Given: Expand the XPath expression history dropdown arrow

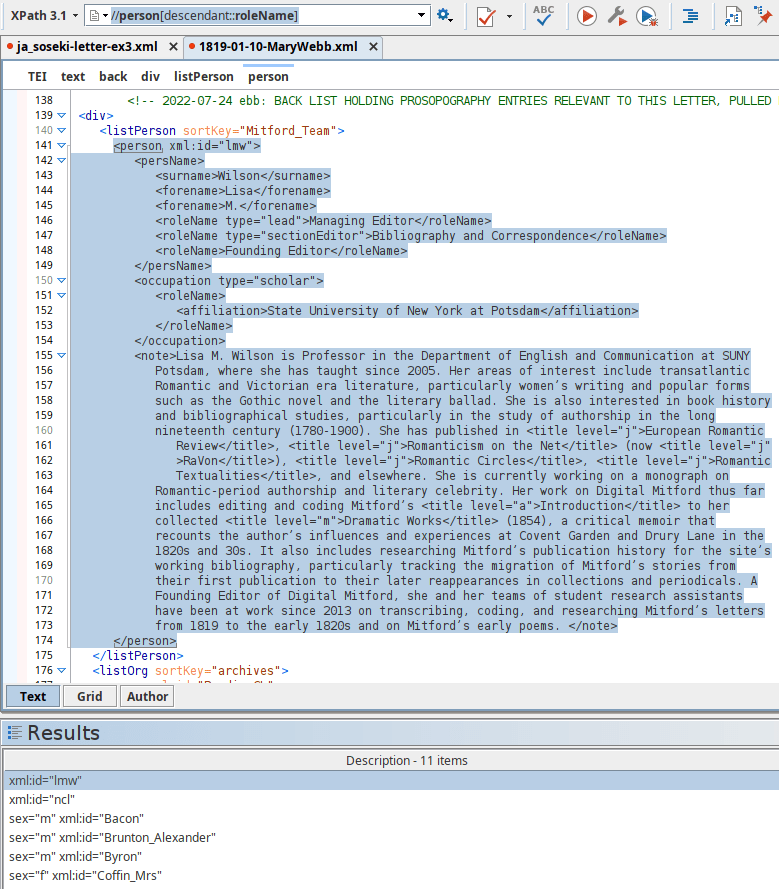Looking at the screenshot, I should pos(421,15).
